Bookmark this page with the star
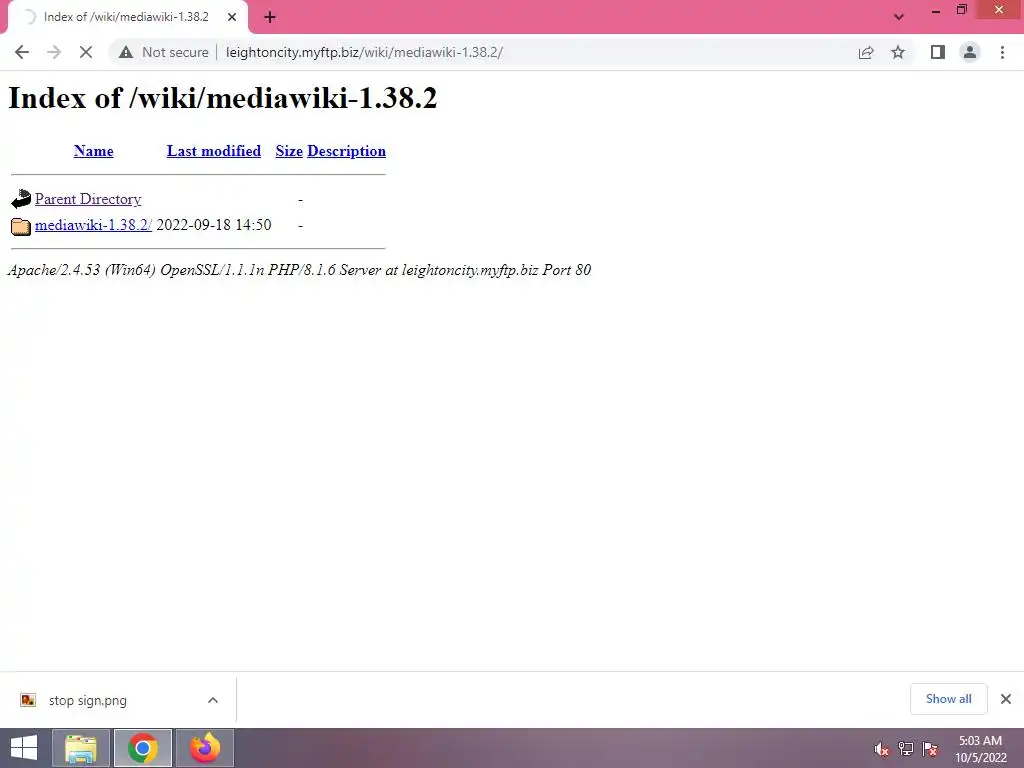Screen dimensions: 1024x768 (x=898, y=52)
